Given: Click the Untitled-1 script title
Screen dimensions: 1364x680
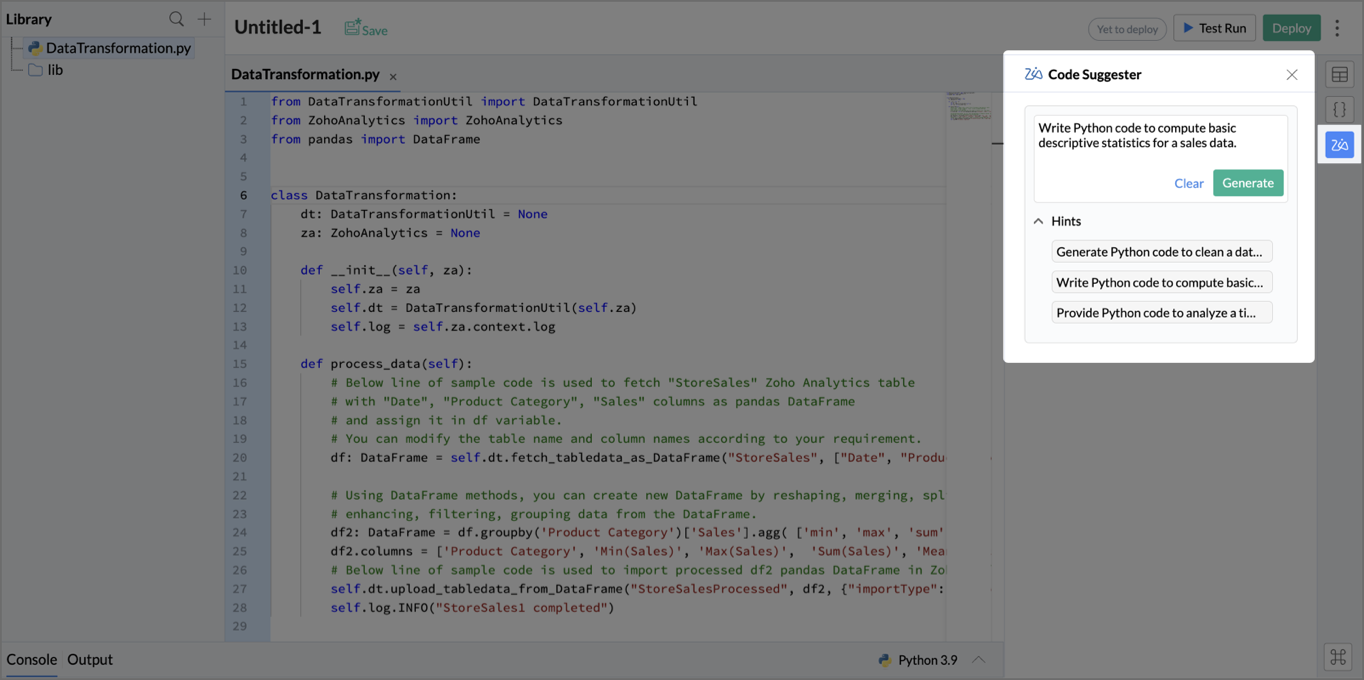Looking at the screenshot, I should tap(278, 27).
